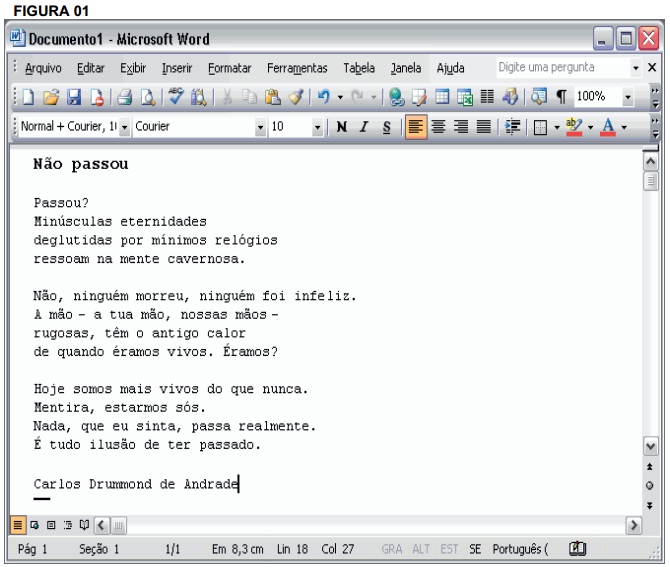Screen dimensions: 670x567
Task: Jump to next page with double down arrows
Action: (649, 505)
